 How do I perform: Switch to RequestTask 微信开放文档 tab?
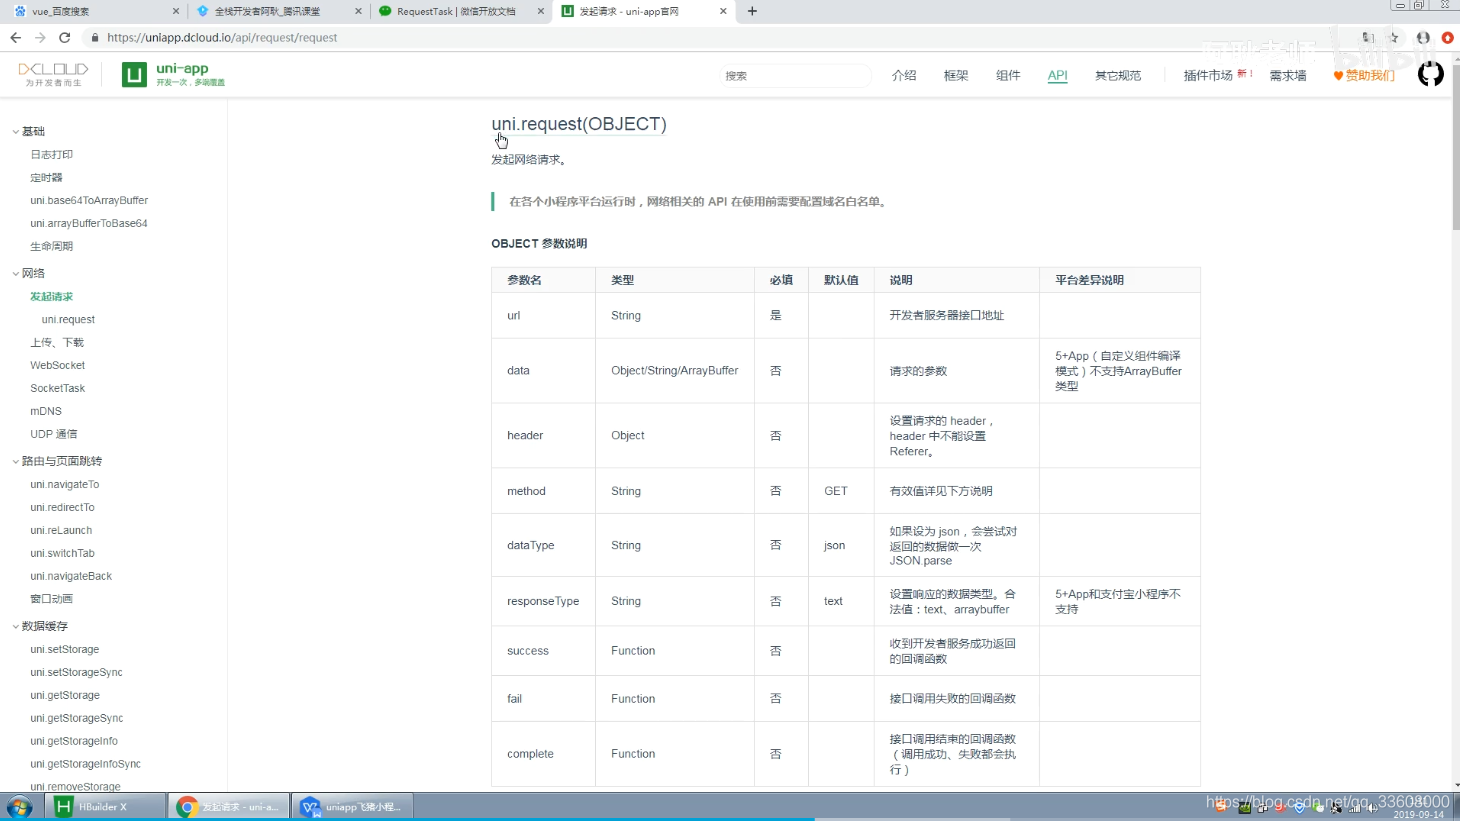[x=461, y=11]
